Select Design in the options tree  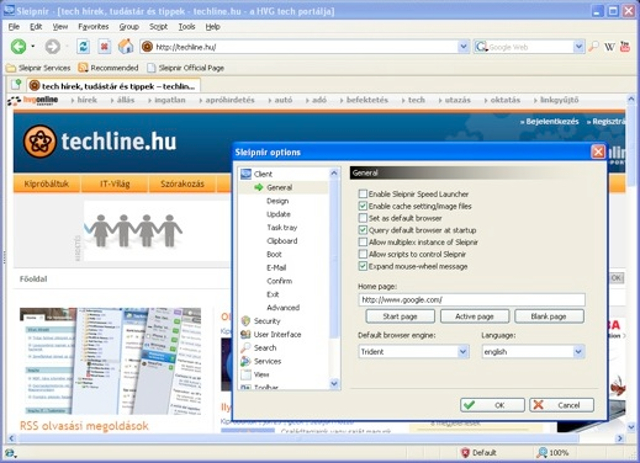tap(278, 201)
